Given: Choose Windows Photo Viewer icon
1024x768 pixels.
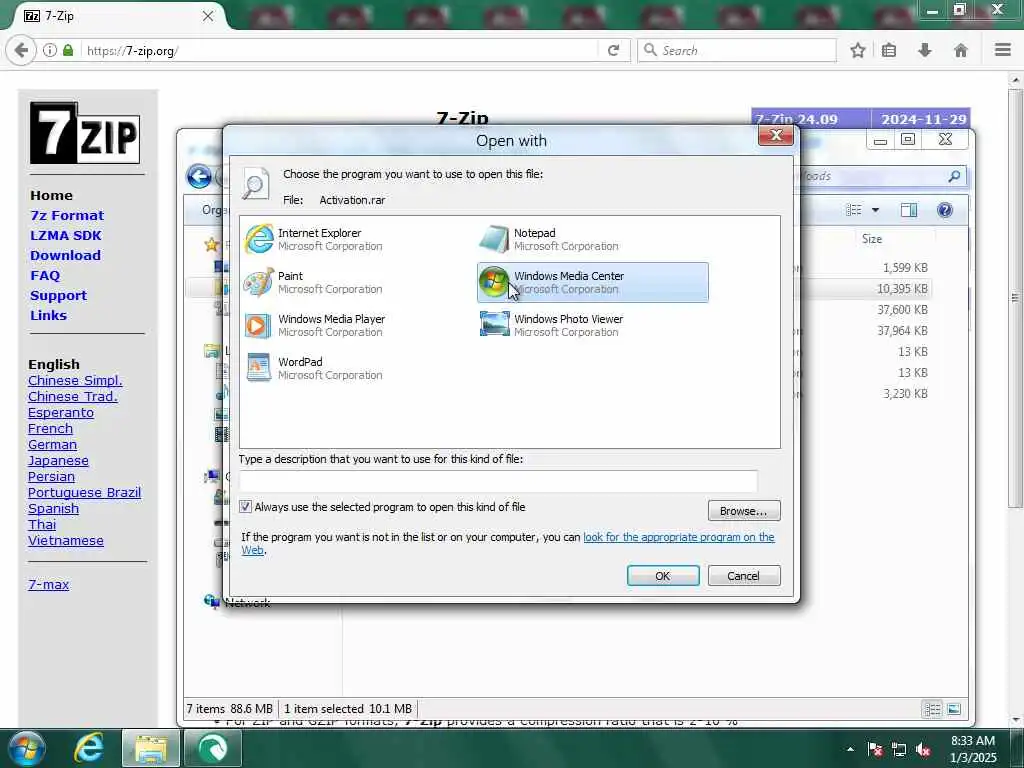Looking at the screenshot, I should [x=494, y=324].
